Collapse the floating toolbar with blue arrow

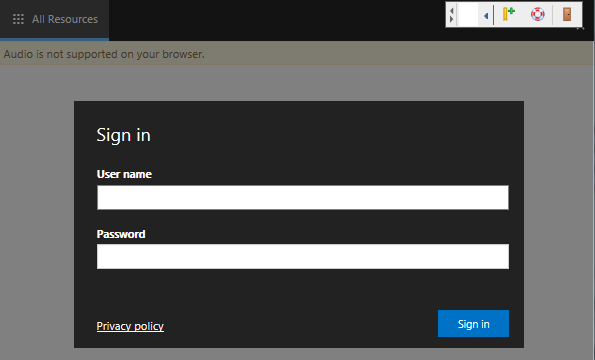[x=486, y=16]
